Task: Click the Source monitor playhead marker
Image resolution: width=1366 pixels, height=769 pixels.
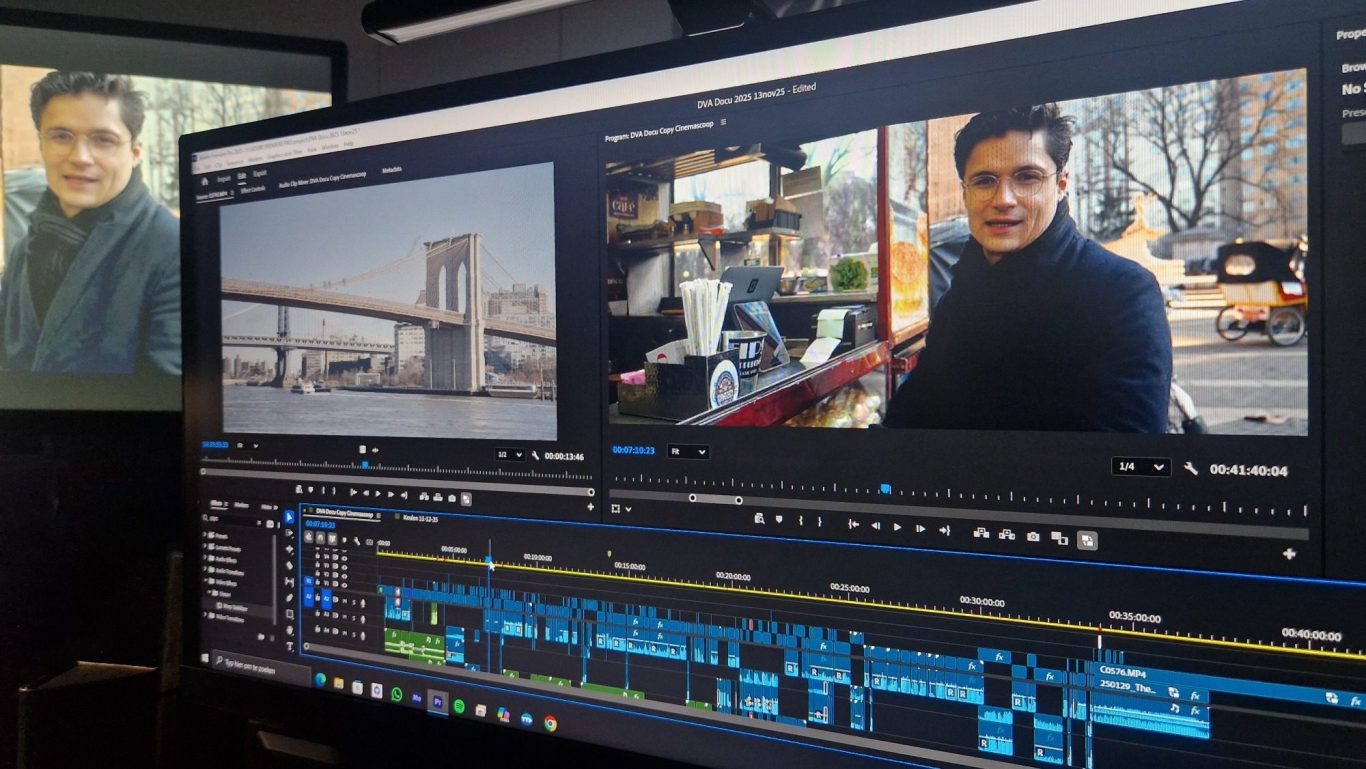Action: (x=365, y=465)
